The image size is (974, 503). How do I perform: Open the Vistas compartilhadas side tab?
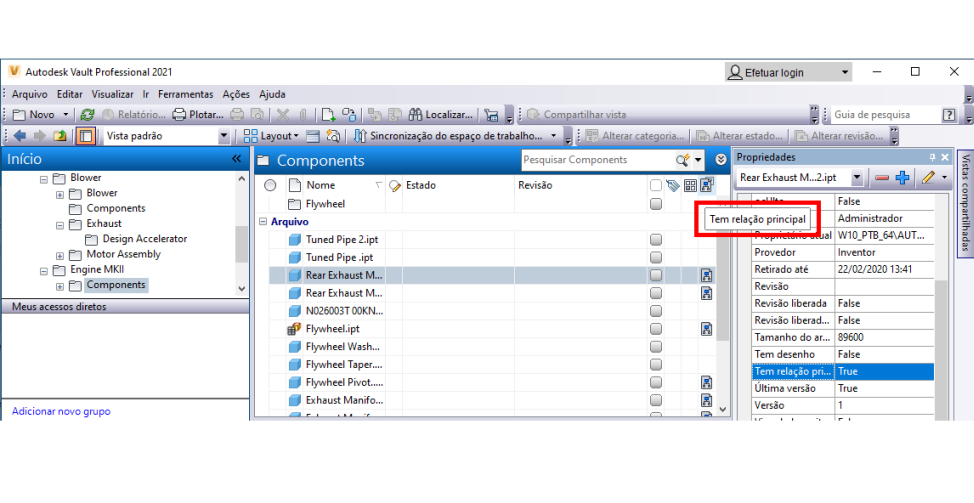[964, 204]
